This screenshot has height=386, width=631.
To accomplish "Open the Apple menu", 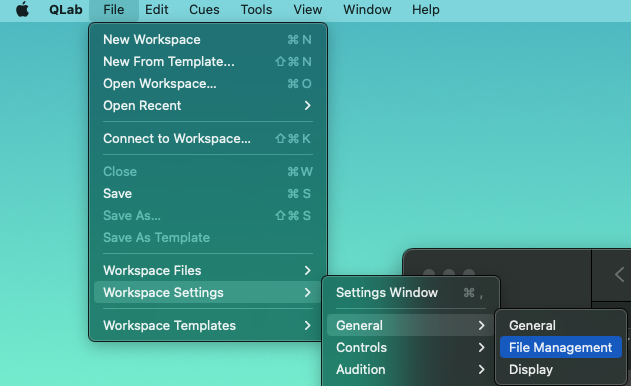I will click(23, 9).
